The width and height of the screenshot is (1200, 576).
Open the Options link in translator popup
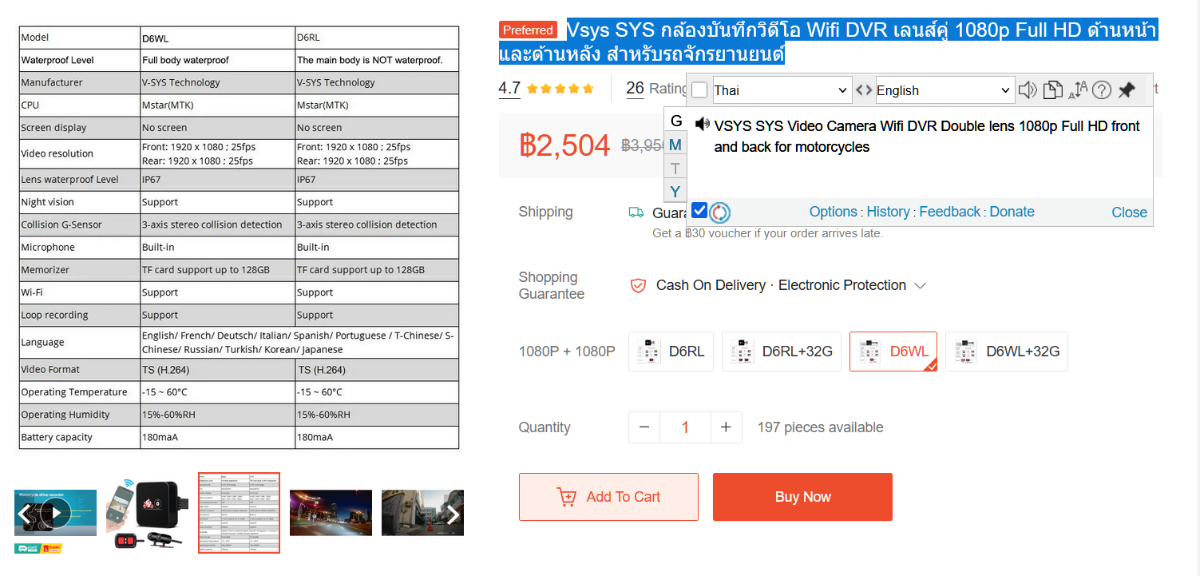[833, 212]
